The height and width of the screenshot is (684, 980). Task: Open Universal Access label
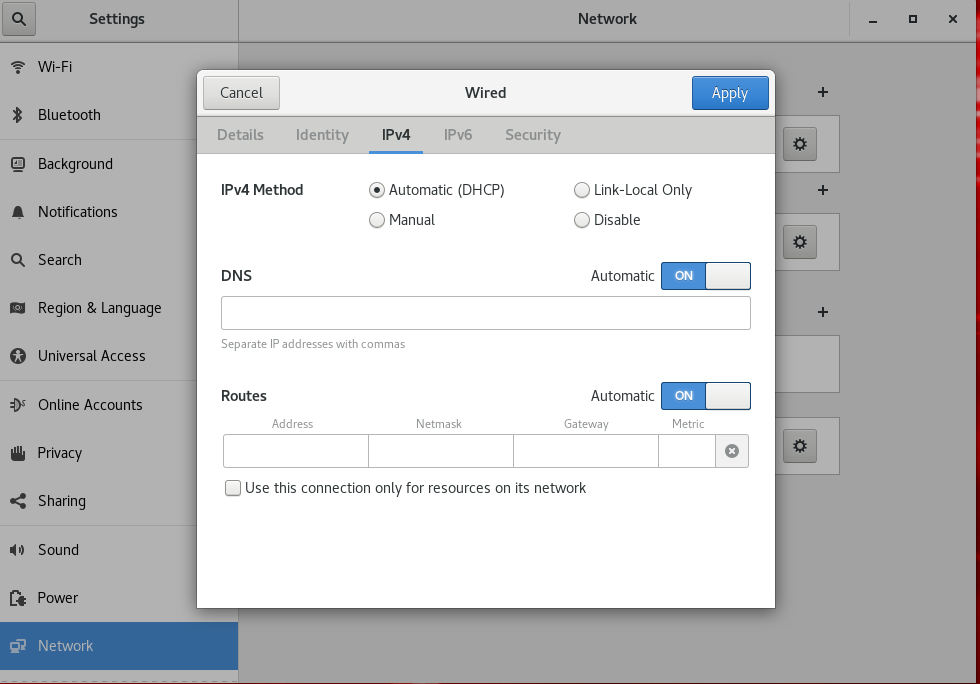coord(91,356)
